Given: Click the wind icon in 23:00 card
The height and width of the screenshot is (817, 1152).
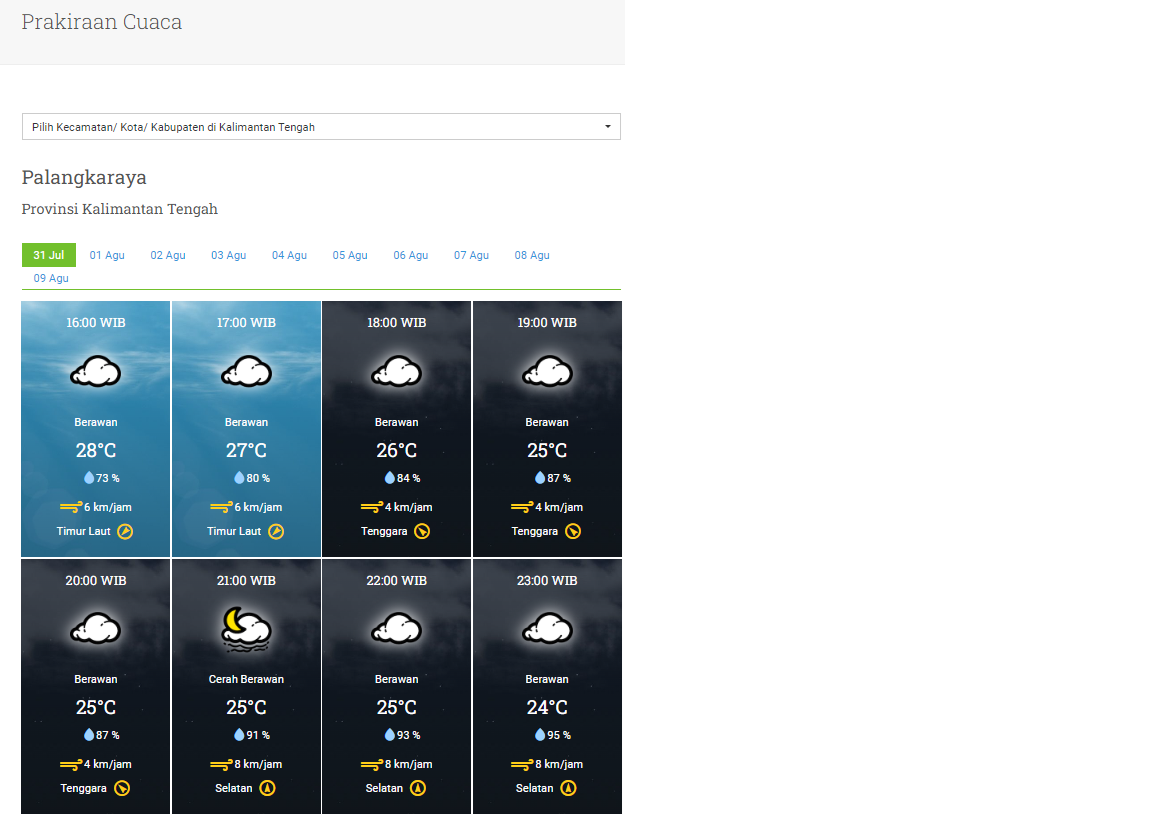Looking at the screenshot, I should pos(522,765).
